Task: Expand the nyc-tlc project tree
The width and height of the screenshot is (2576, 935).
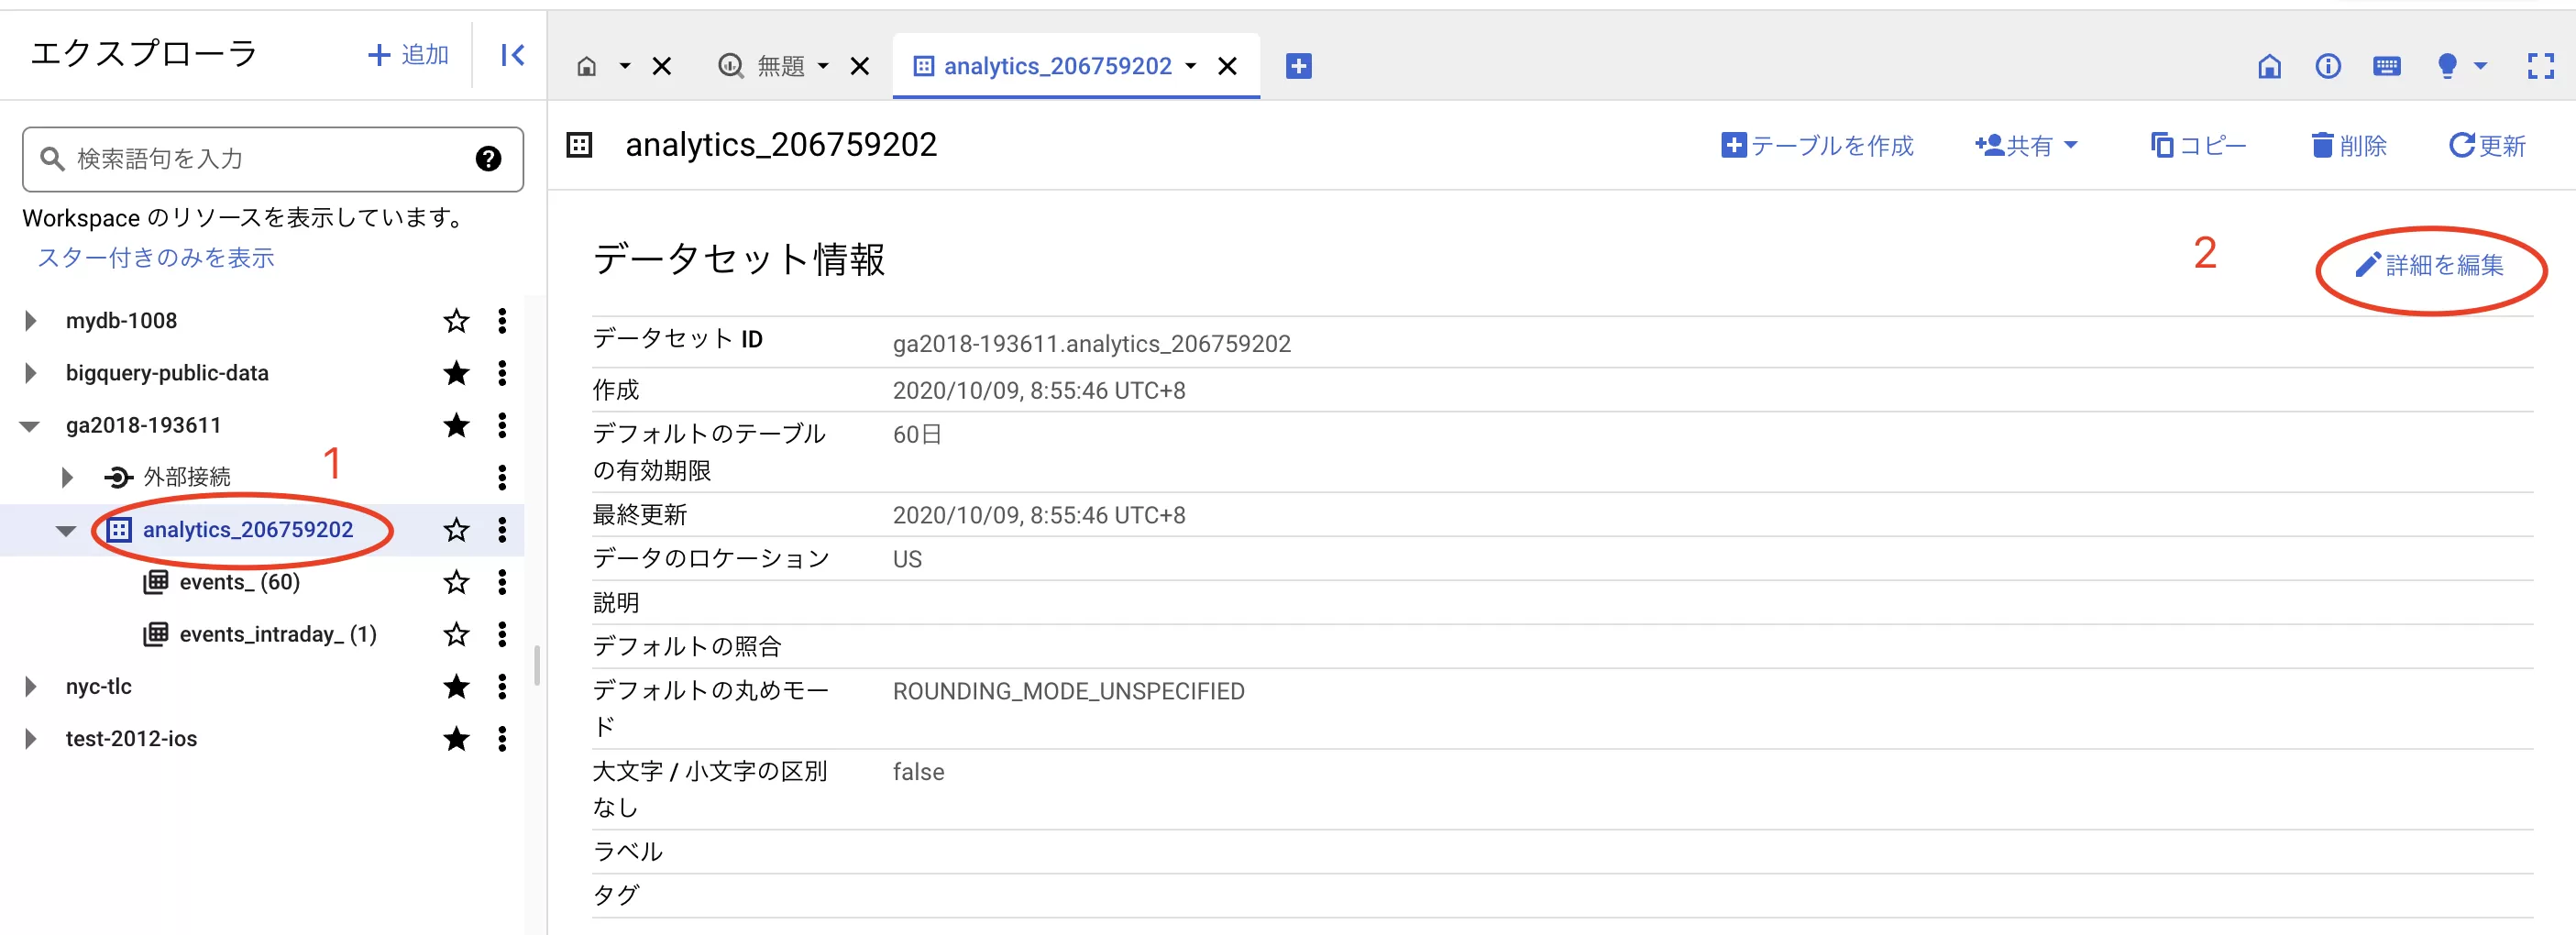Action: click(30, 687)
